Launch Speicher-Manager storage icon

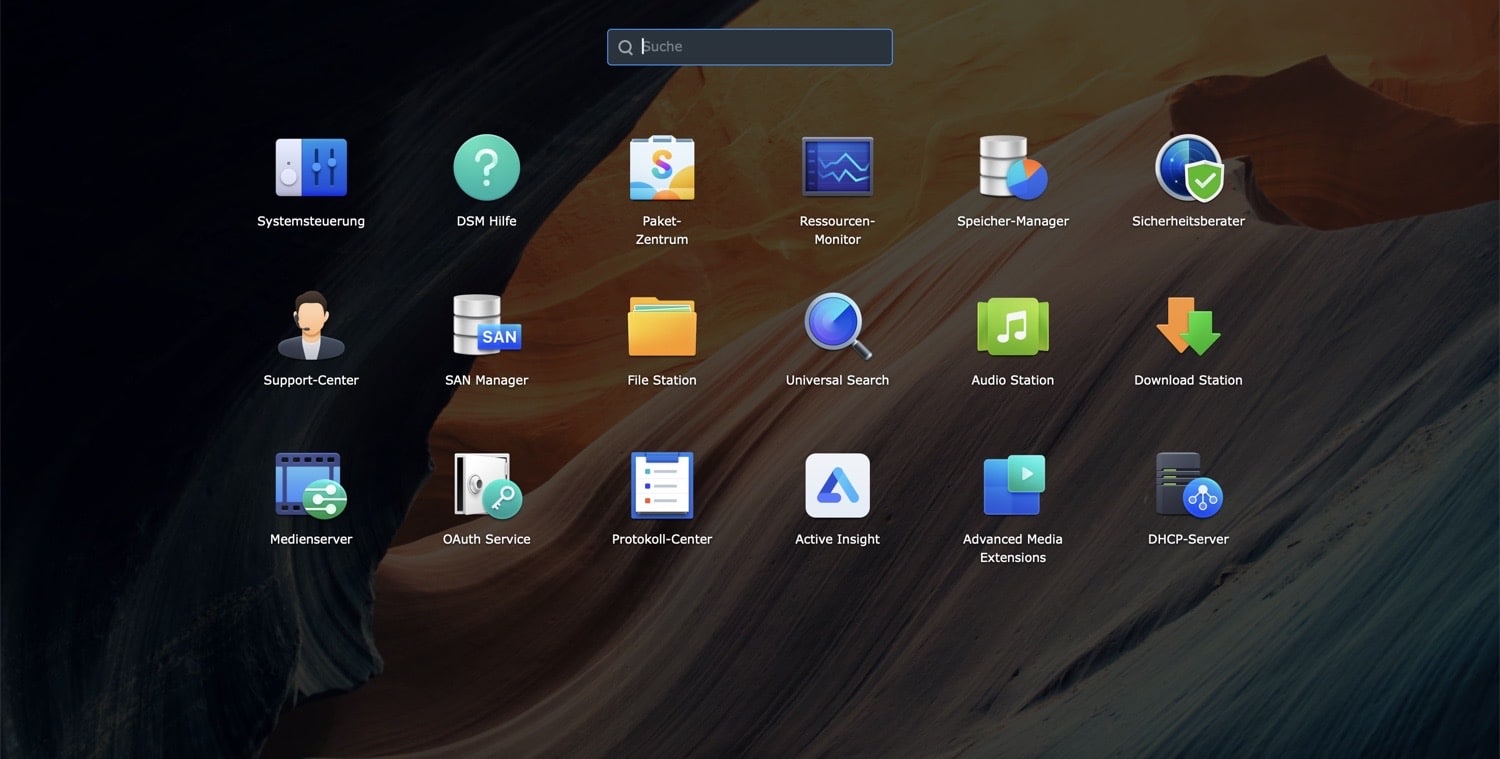pyautogui.click(x=1013, y=168)
